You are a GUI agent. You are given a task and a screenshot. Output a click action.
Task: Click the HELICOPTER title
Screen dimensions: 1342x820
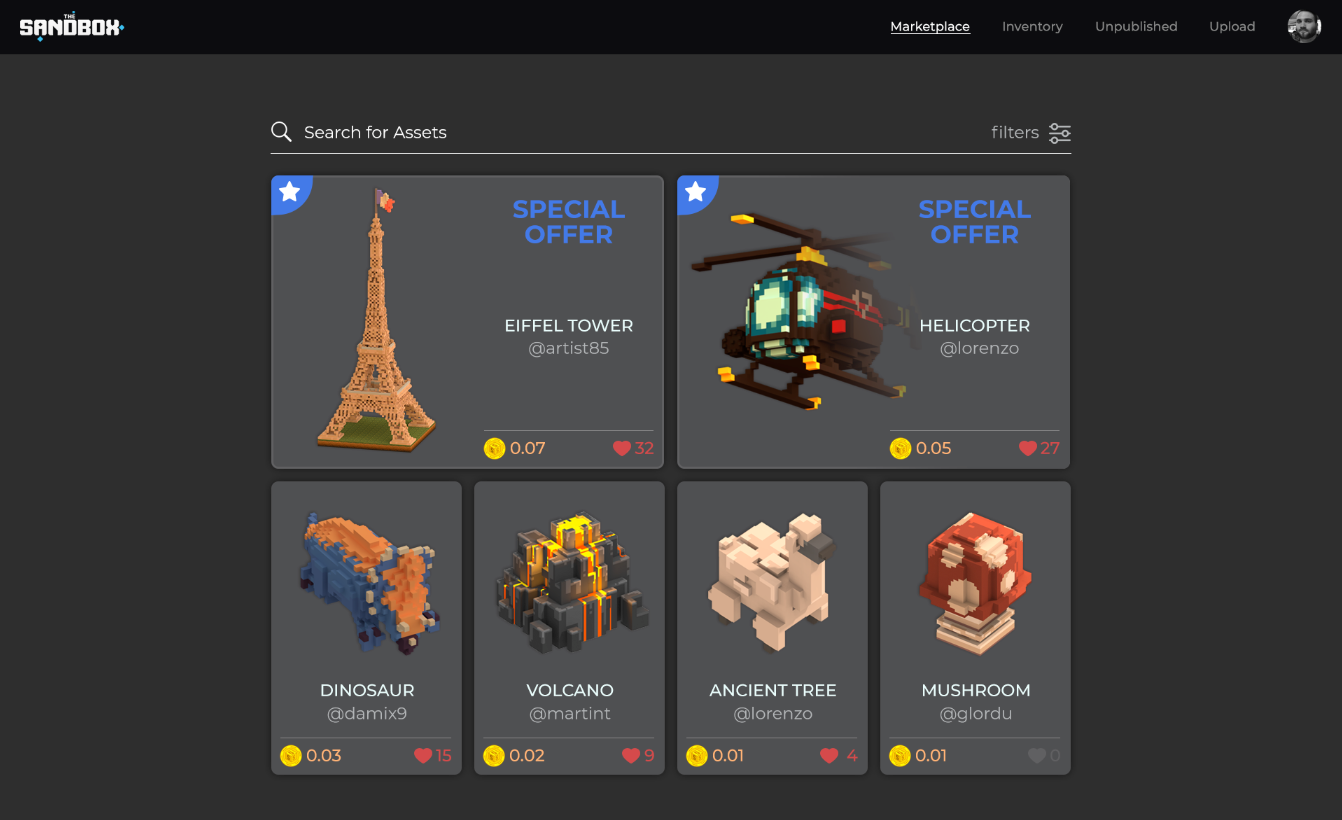[975, 326]
